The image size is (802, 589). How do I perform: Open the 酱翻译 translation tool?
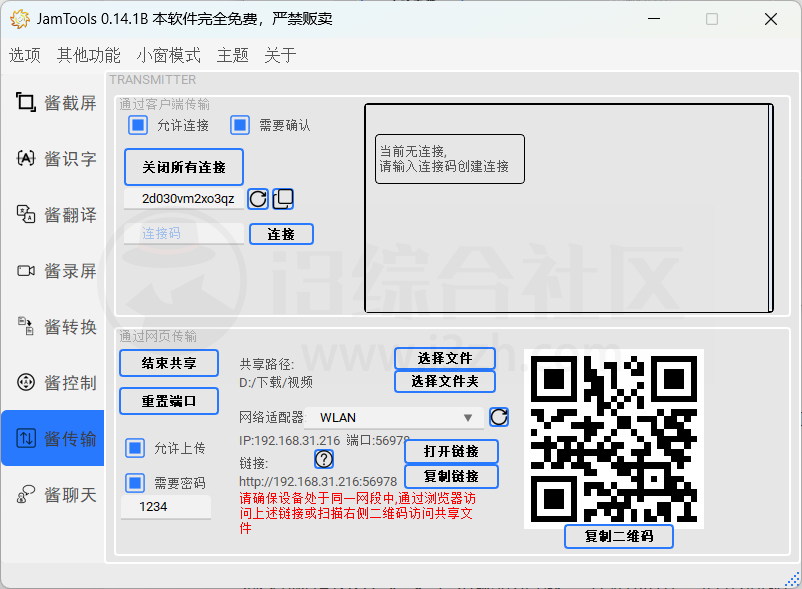tap(53, 215)
